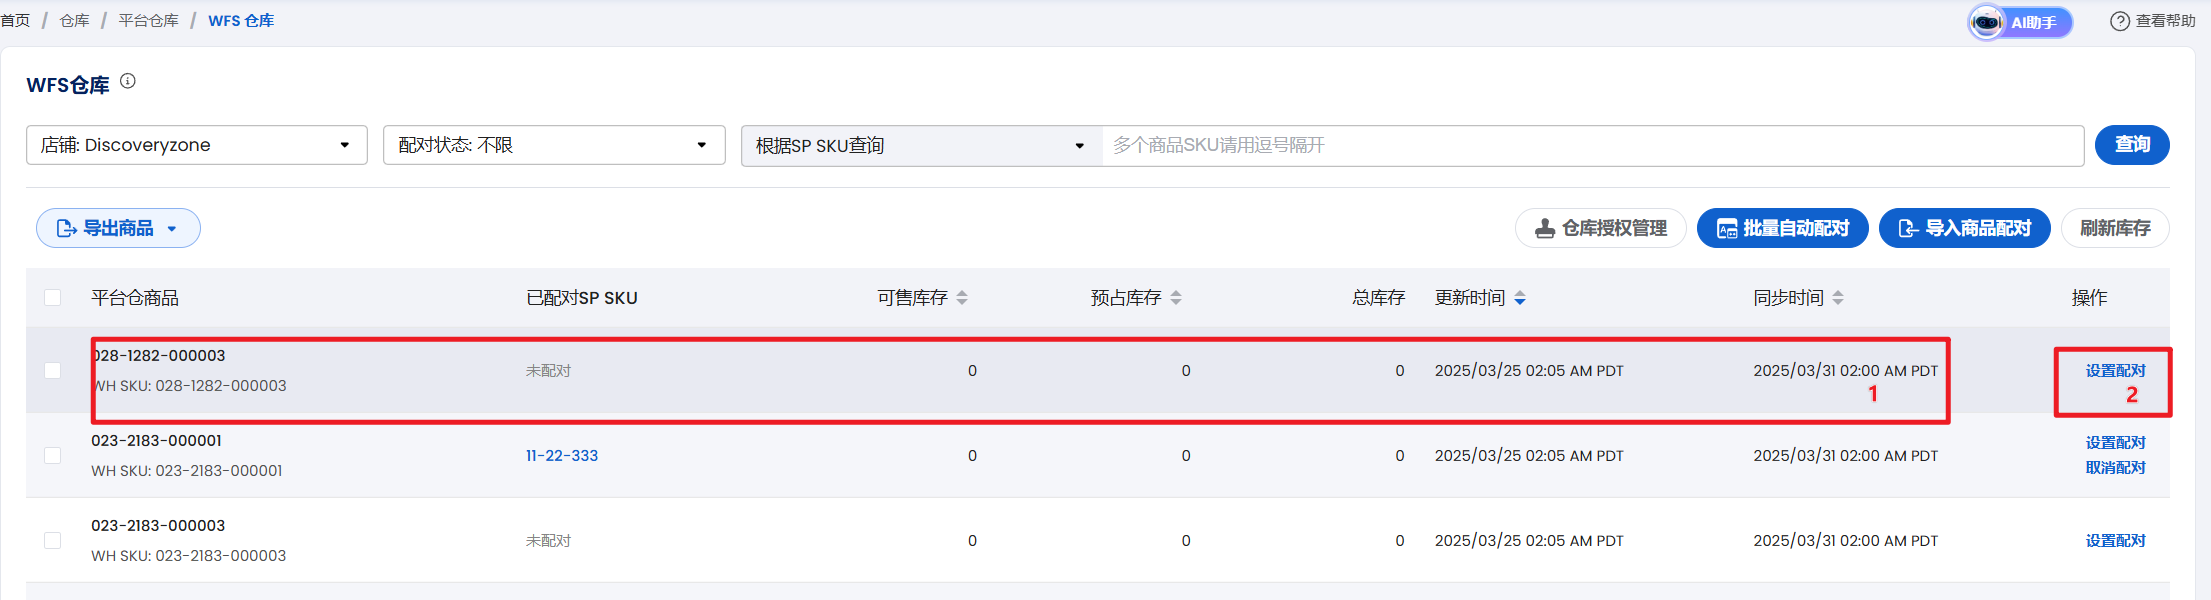
Task: Sort by 更新时间 column arrows
Action: (1520, 297)
